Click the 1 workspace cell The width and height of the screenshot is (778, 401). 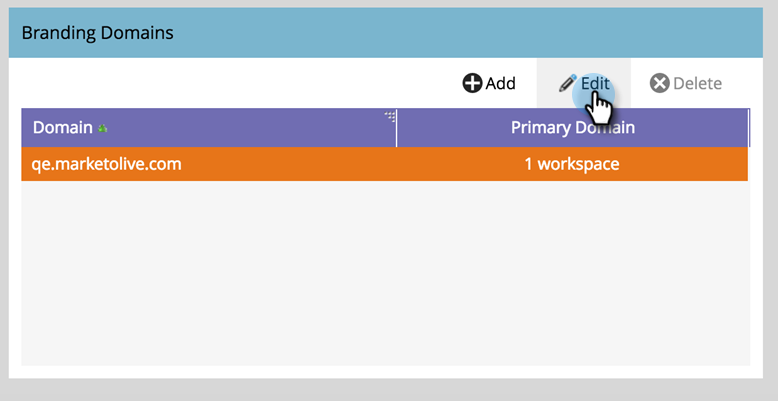[x=572, y=164]
